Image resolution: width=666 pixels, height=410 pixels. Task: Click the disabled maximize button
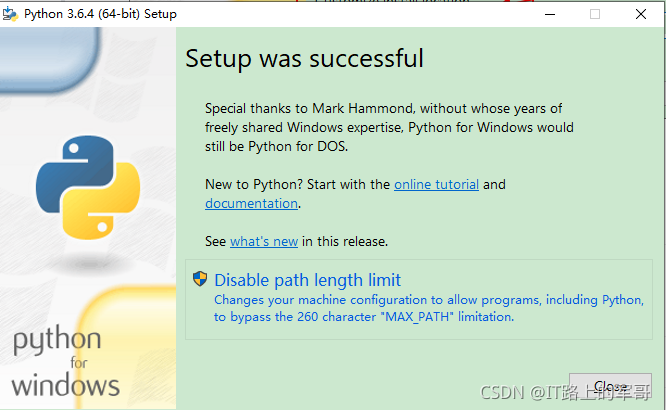[x=595, y=14]
